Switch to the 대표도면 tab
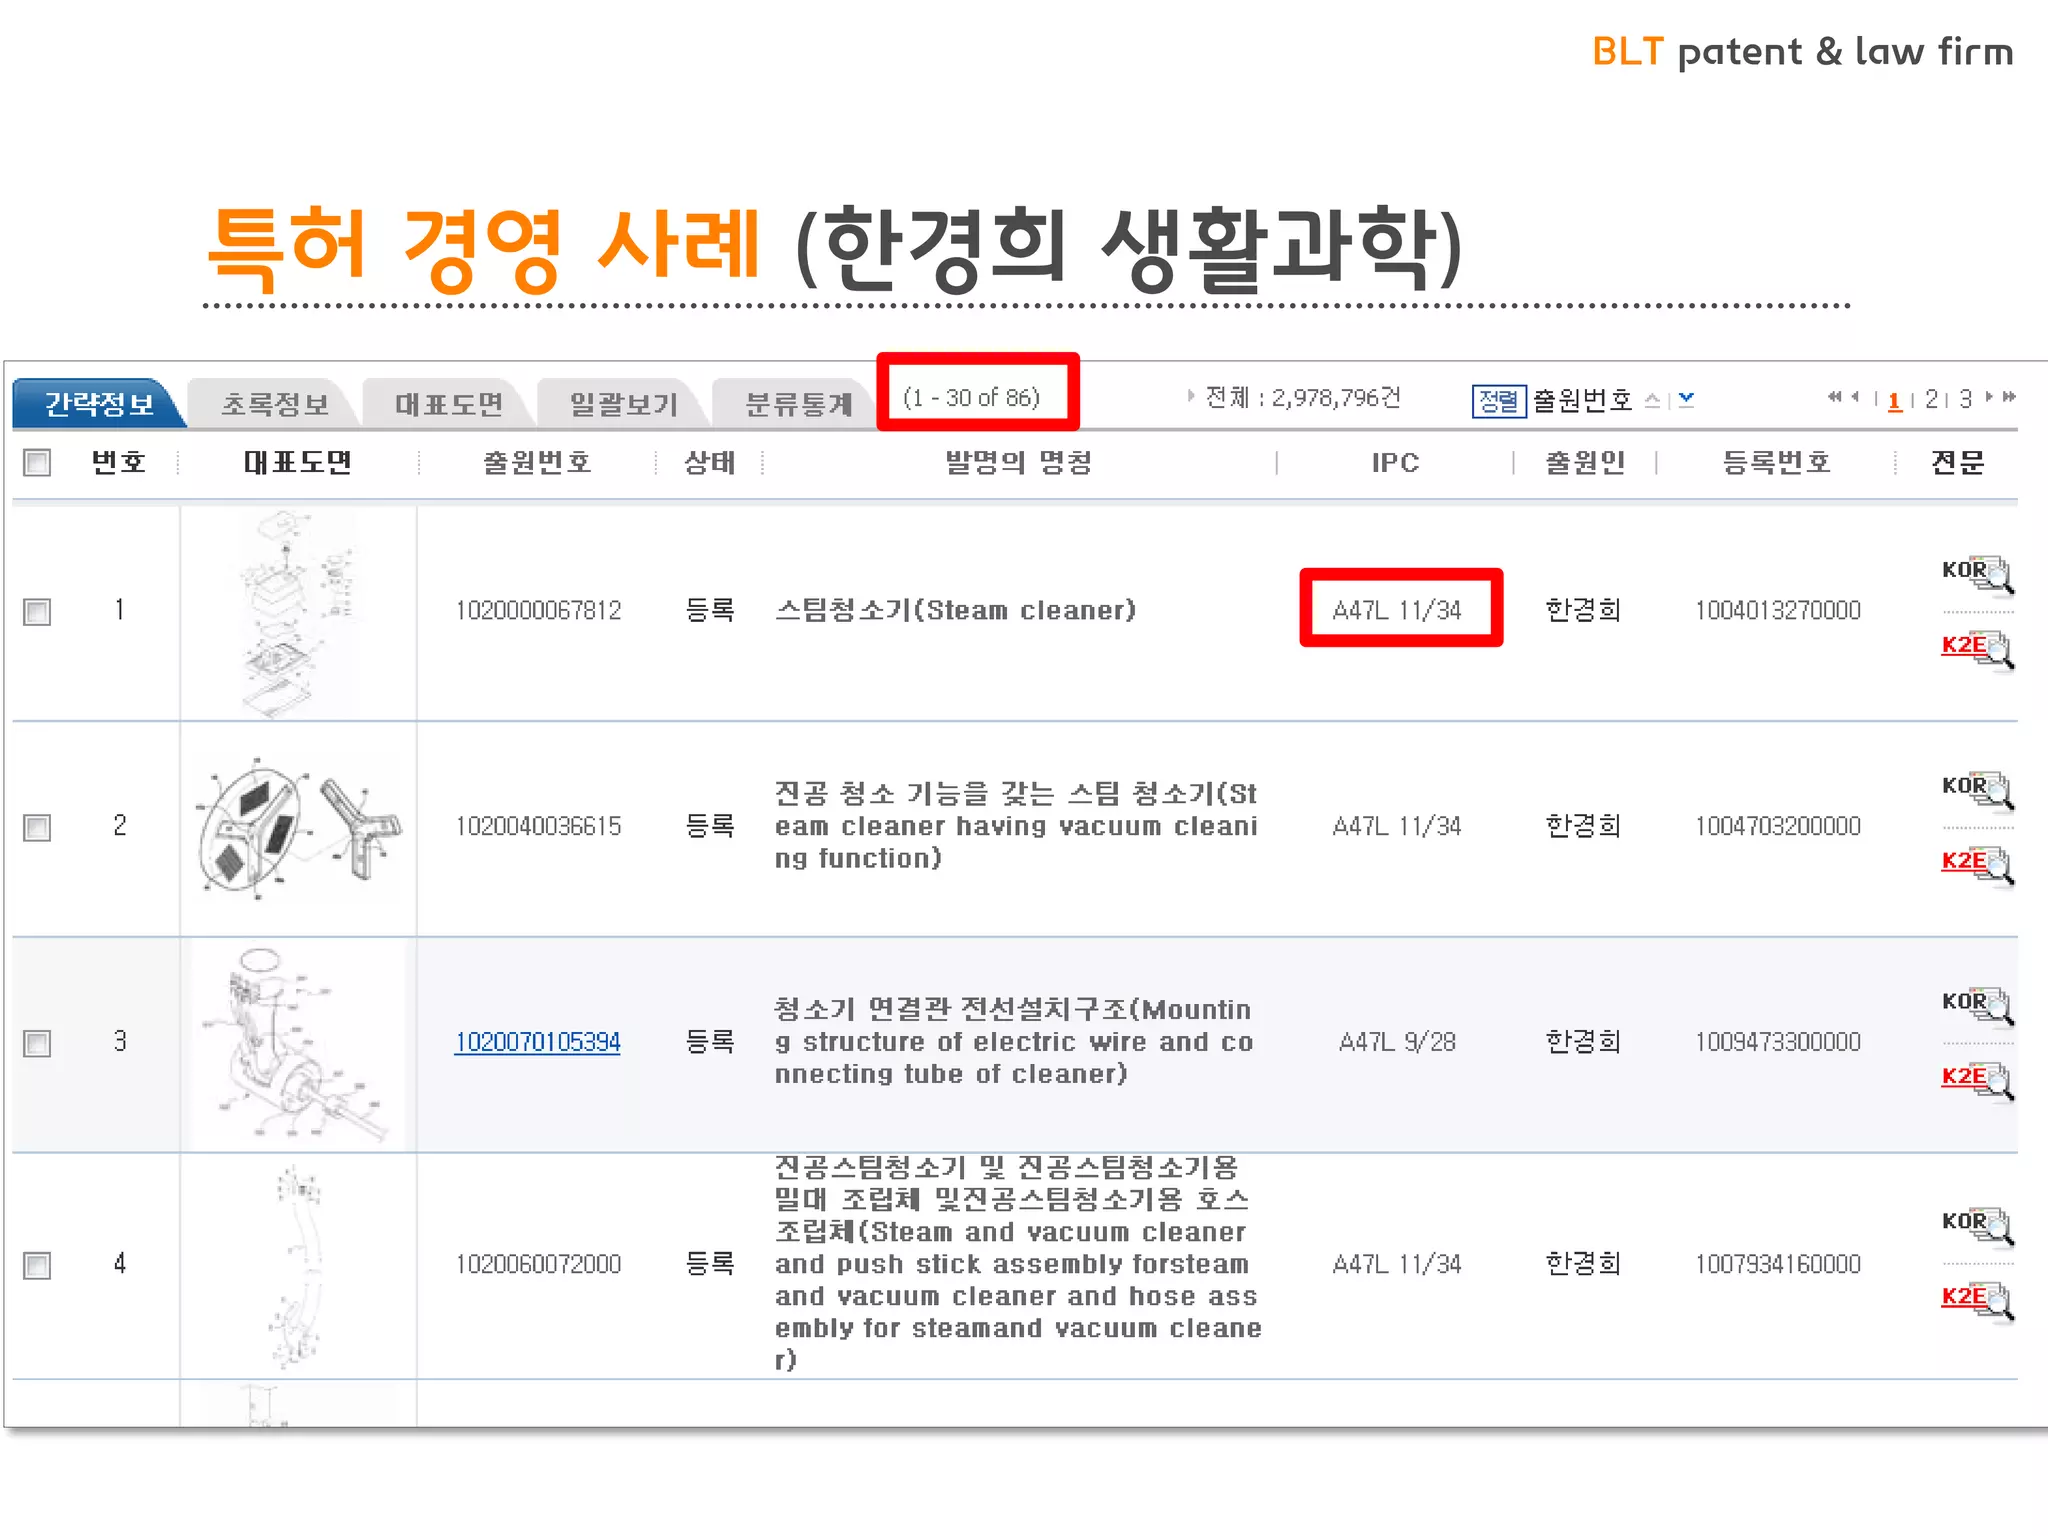 pos(449,403)
